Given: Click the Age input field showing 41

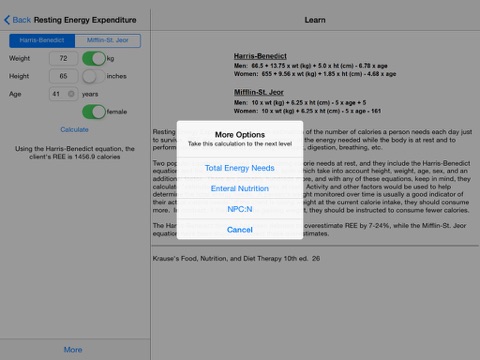Looking at the screenshot, I should pos(64,94).
